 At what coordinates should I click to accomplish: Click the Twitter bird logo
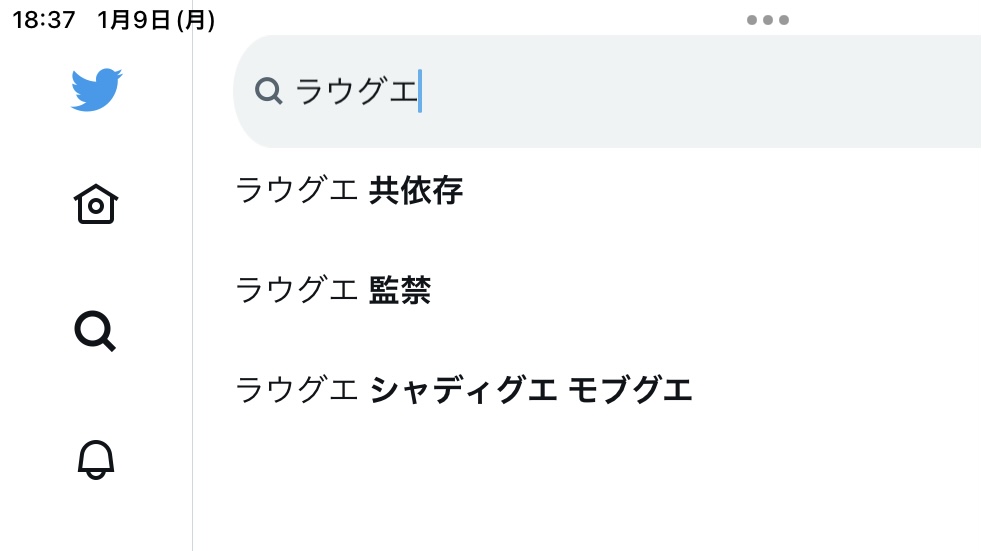pos(96,89)
